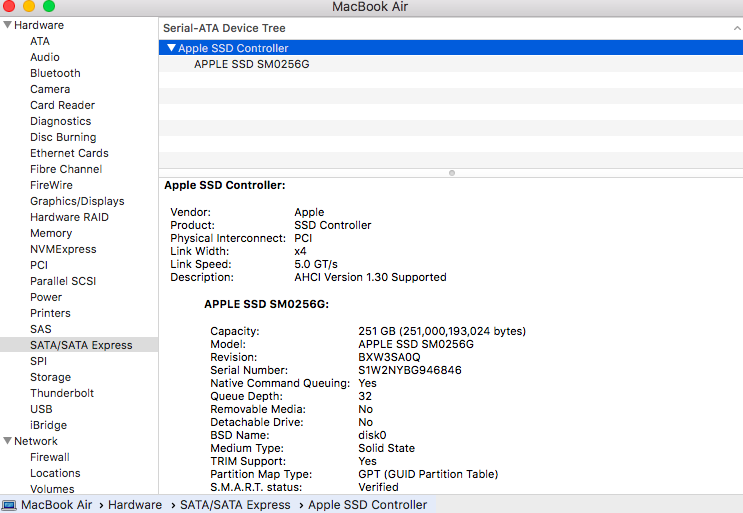Click the S.M.A.R.T. status value Verified
This screenshot has width=743, height=513.
(378, 487)
